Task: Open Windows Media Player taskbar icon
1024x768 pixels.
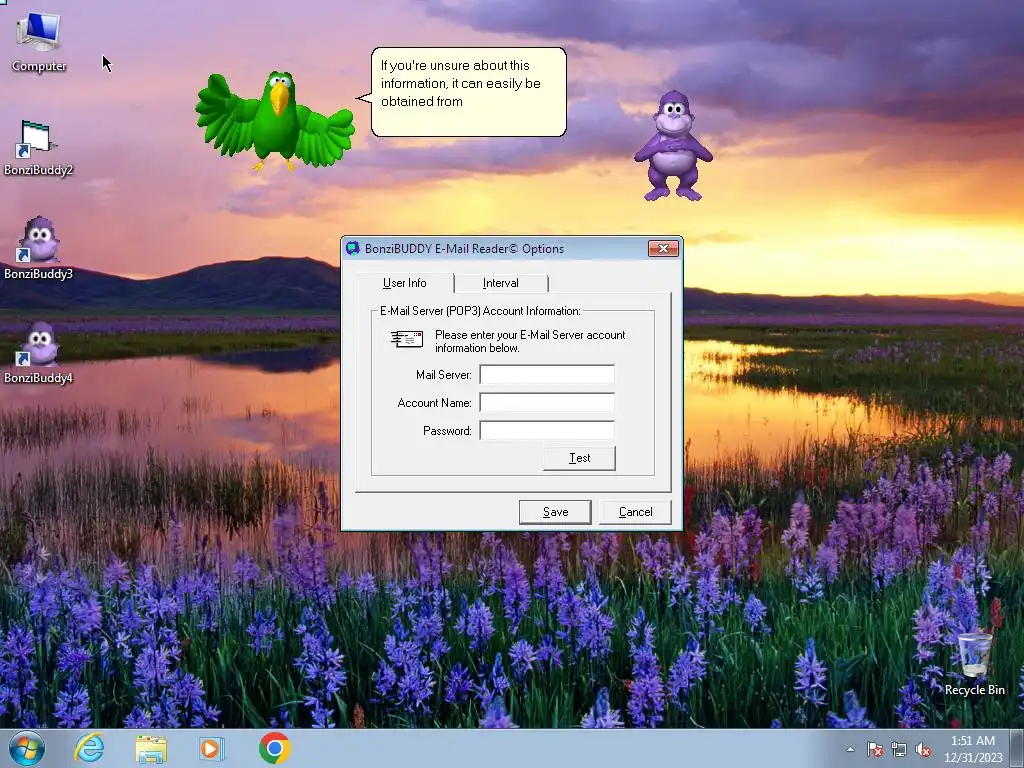Action: coord(211,749)
